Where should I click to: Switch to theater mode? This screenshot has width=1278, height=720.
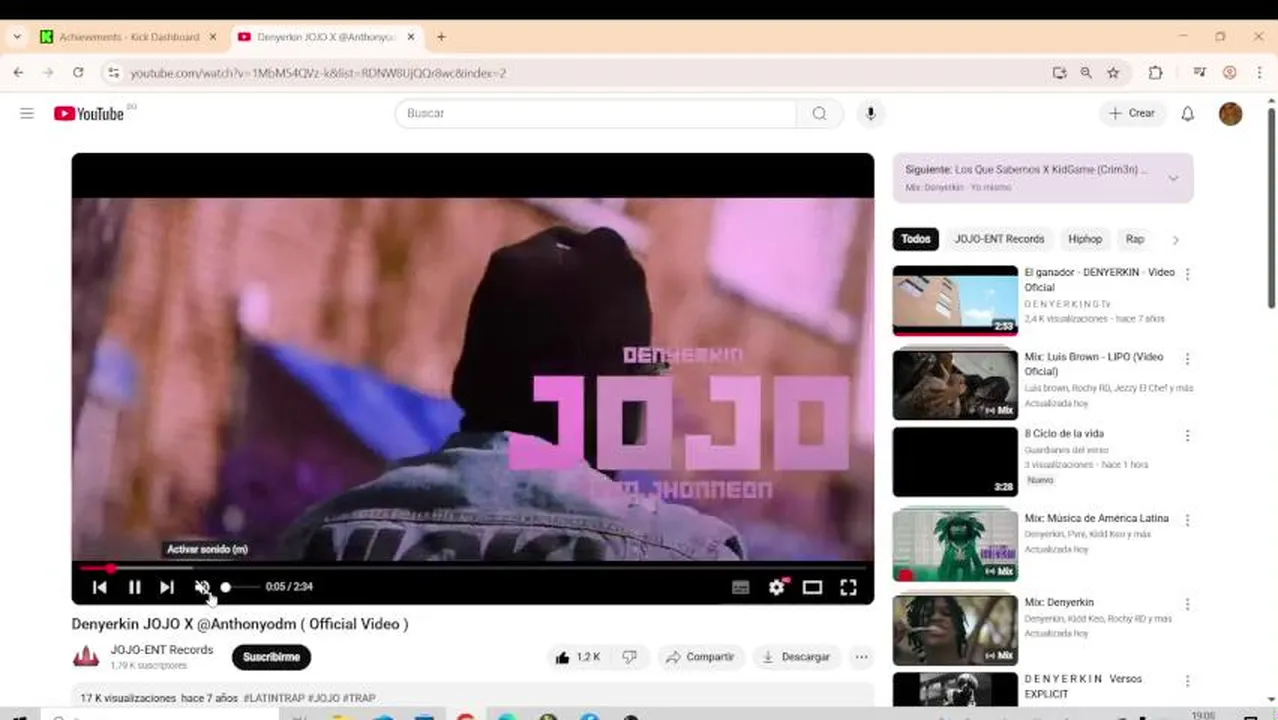812,588
